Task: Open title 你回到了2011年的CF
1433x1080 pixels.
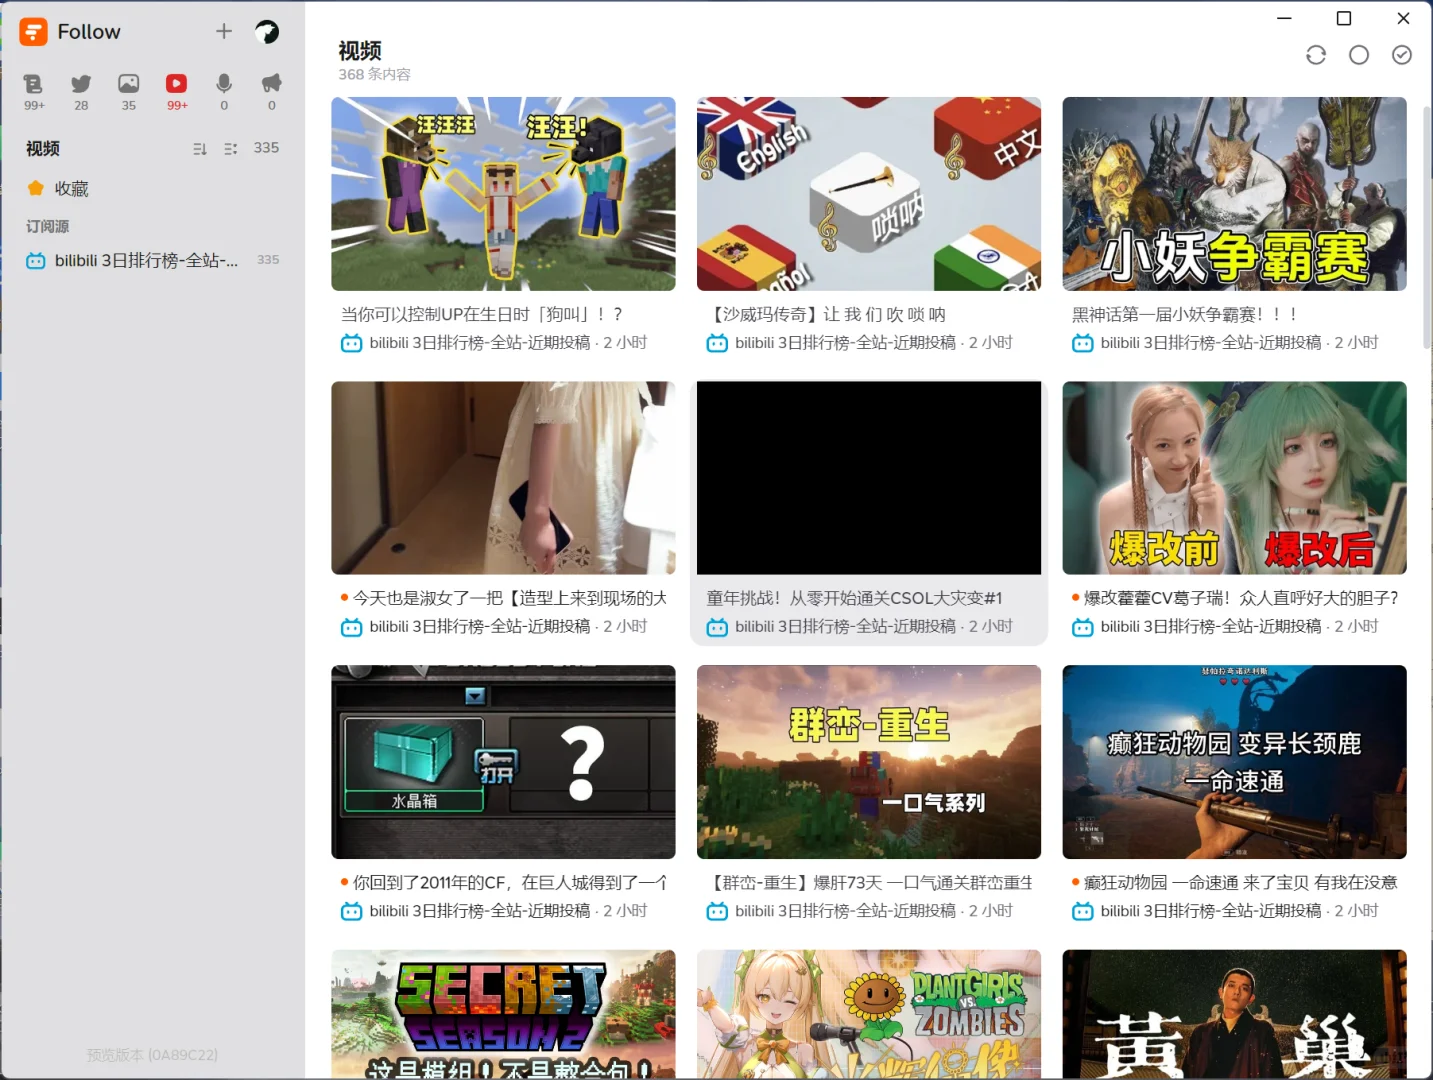Action: 510,883
